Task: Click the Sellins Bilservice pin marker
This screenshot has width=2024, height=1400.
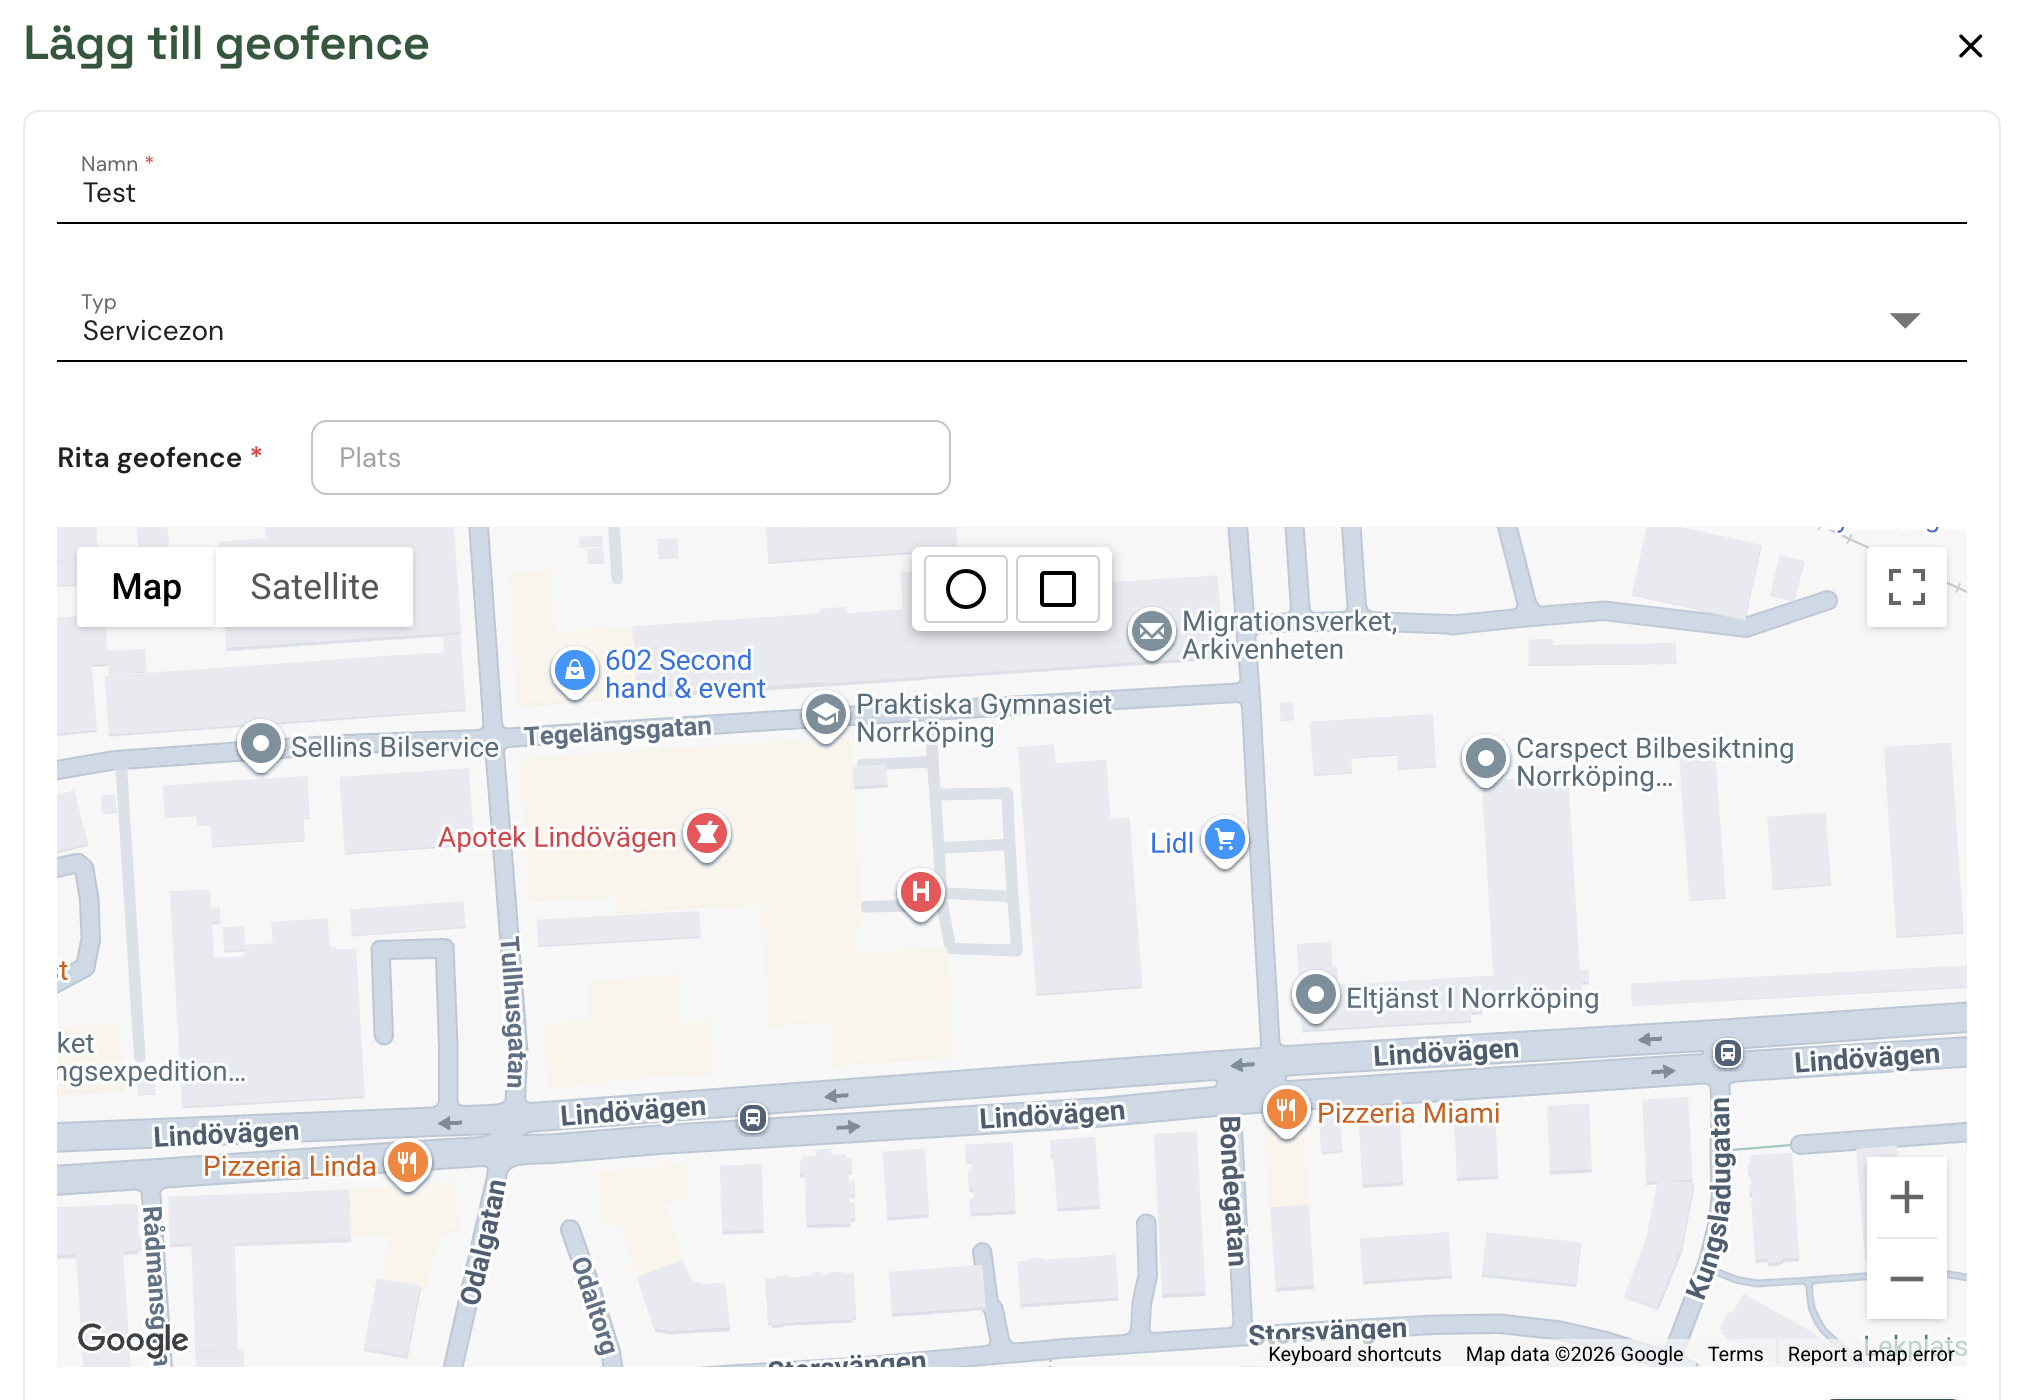Action: (x=261, y=745)
